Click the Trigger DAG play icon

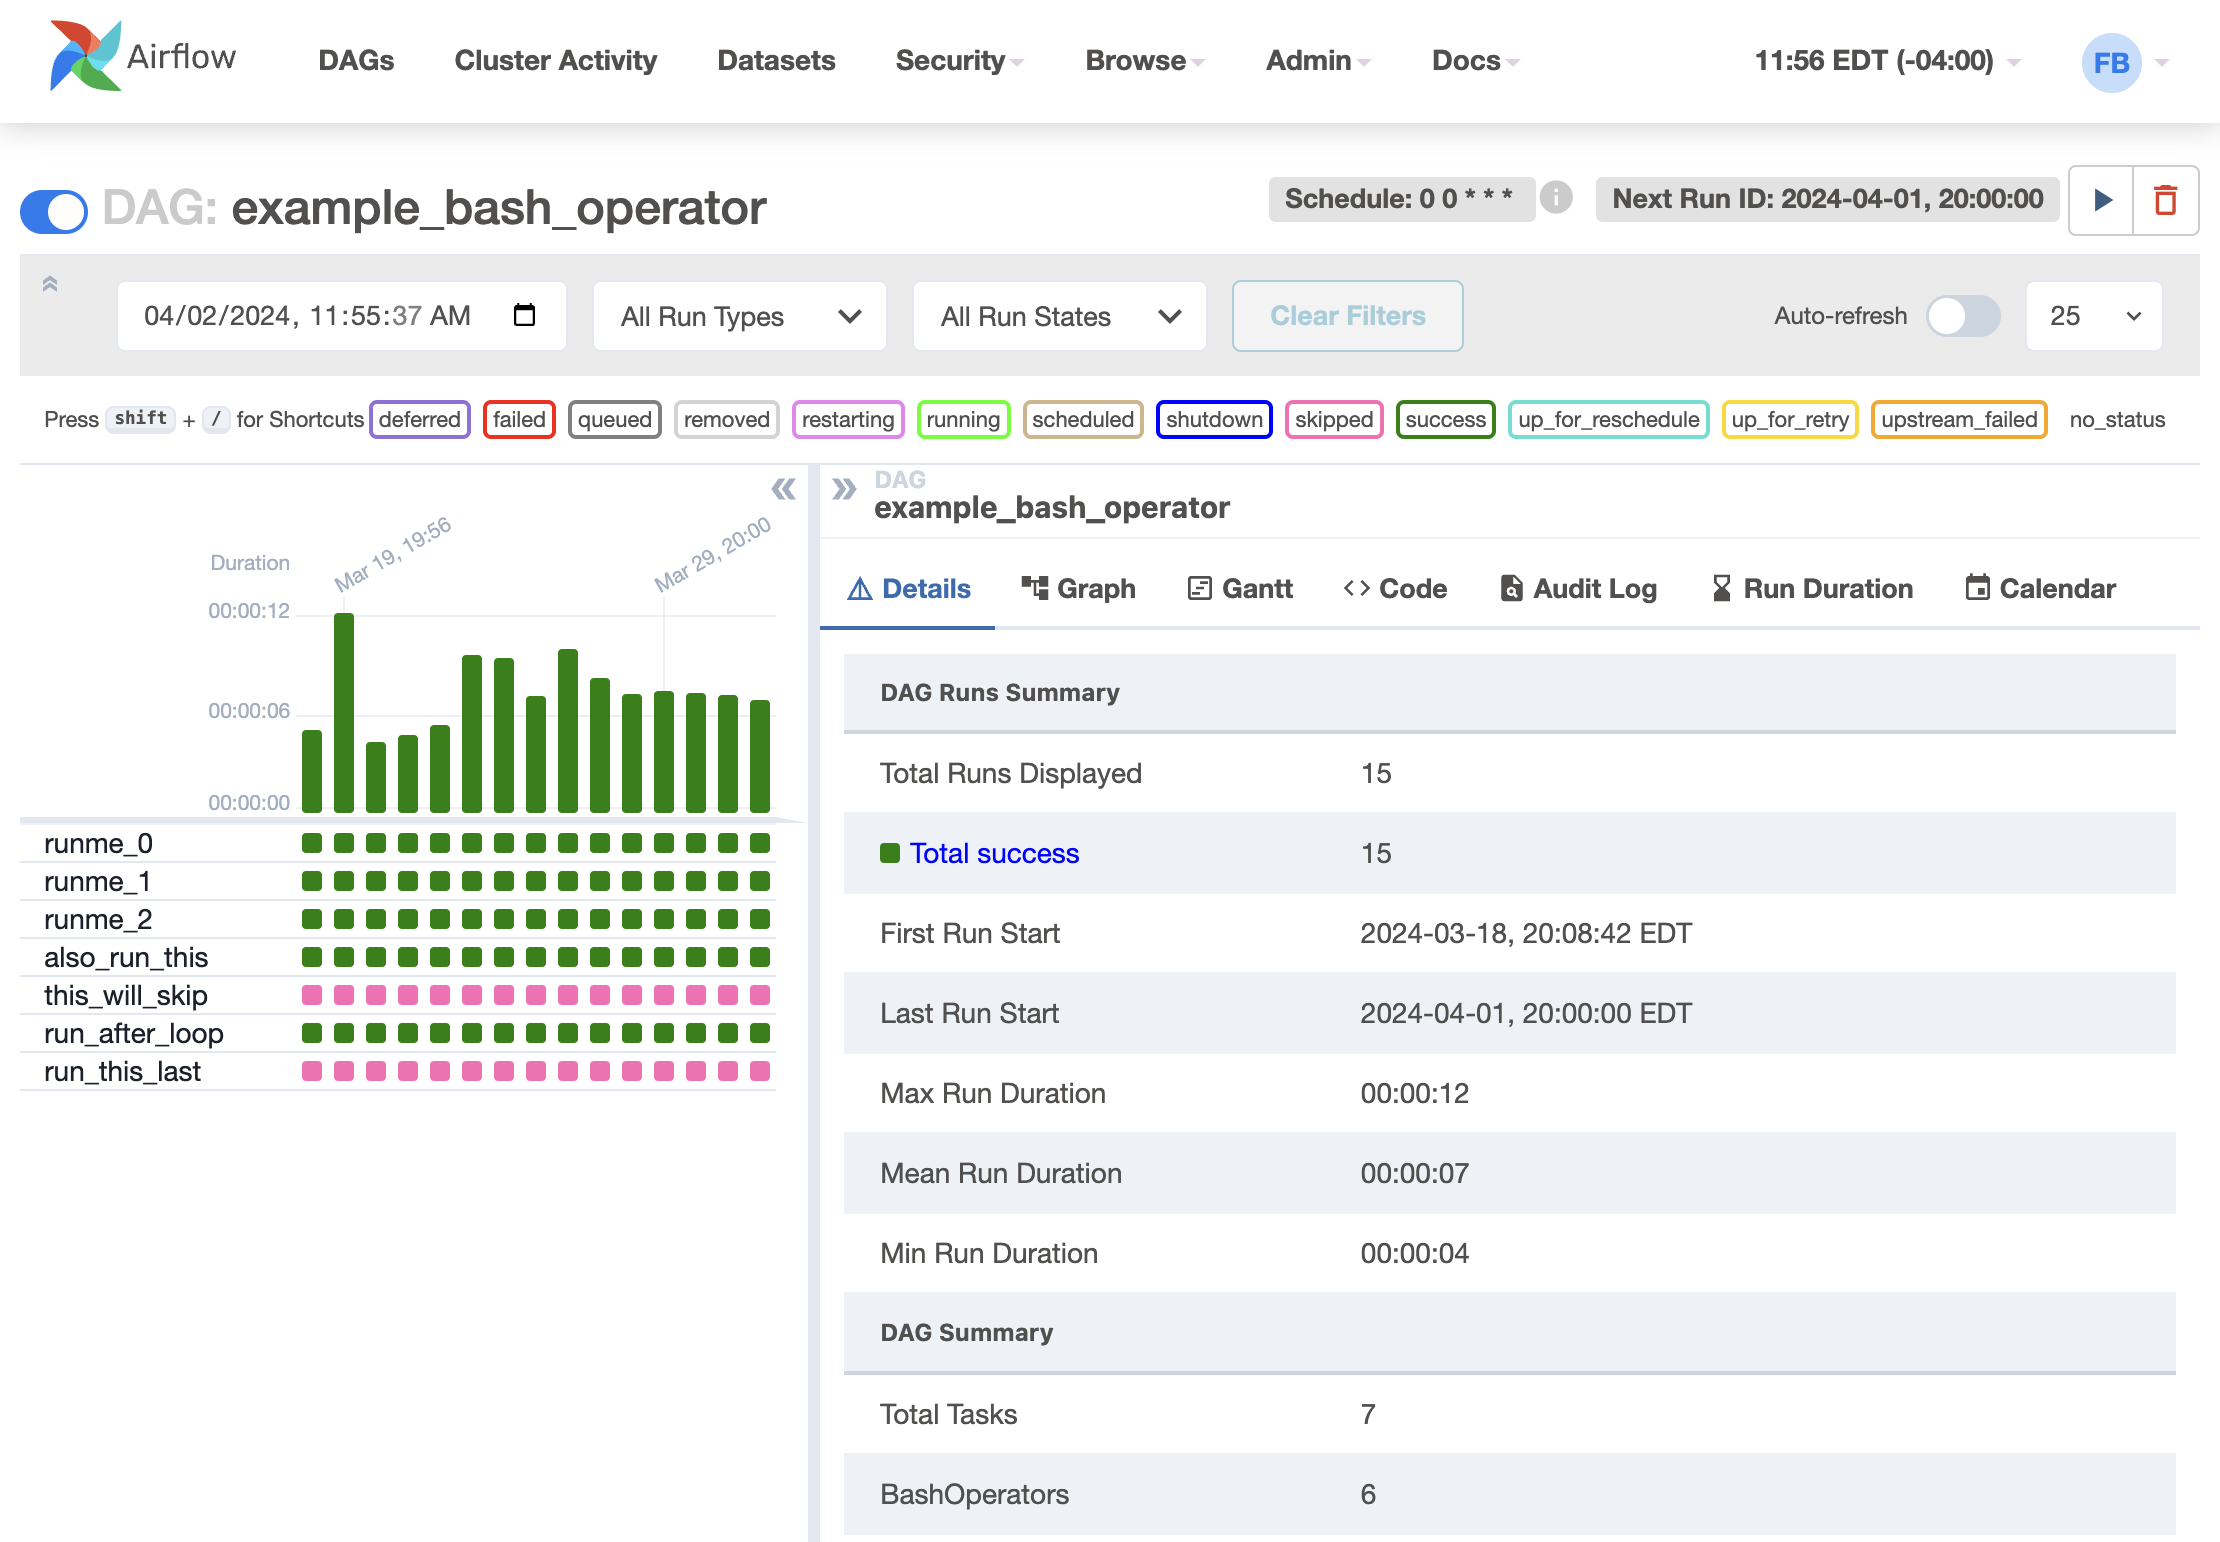point(2102,200)
